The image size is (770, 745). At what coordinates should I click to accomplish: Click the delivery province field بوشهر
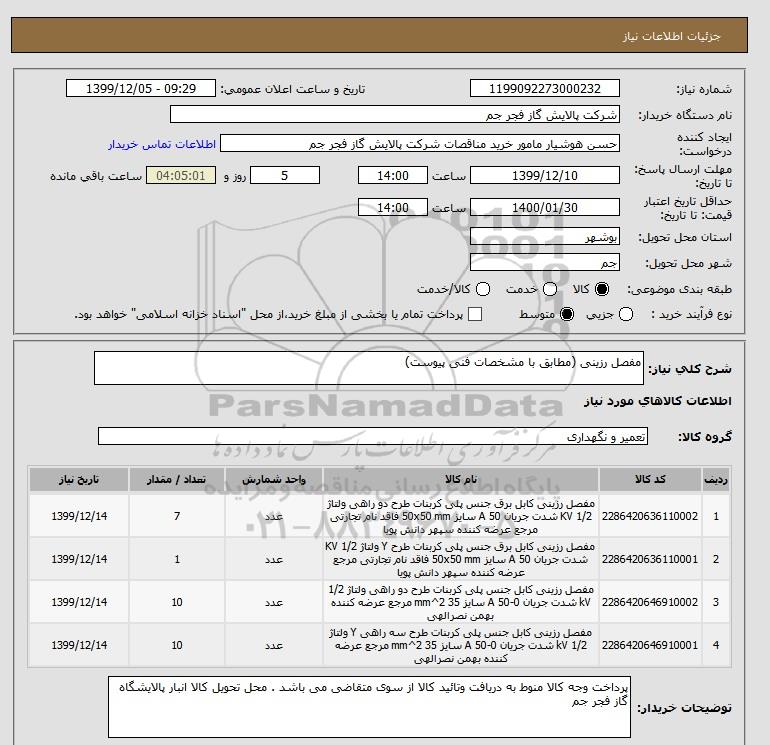(x=545, y=237)
